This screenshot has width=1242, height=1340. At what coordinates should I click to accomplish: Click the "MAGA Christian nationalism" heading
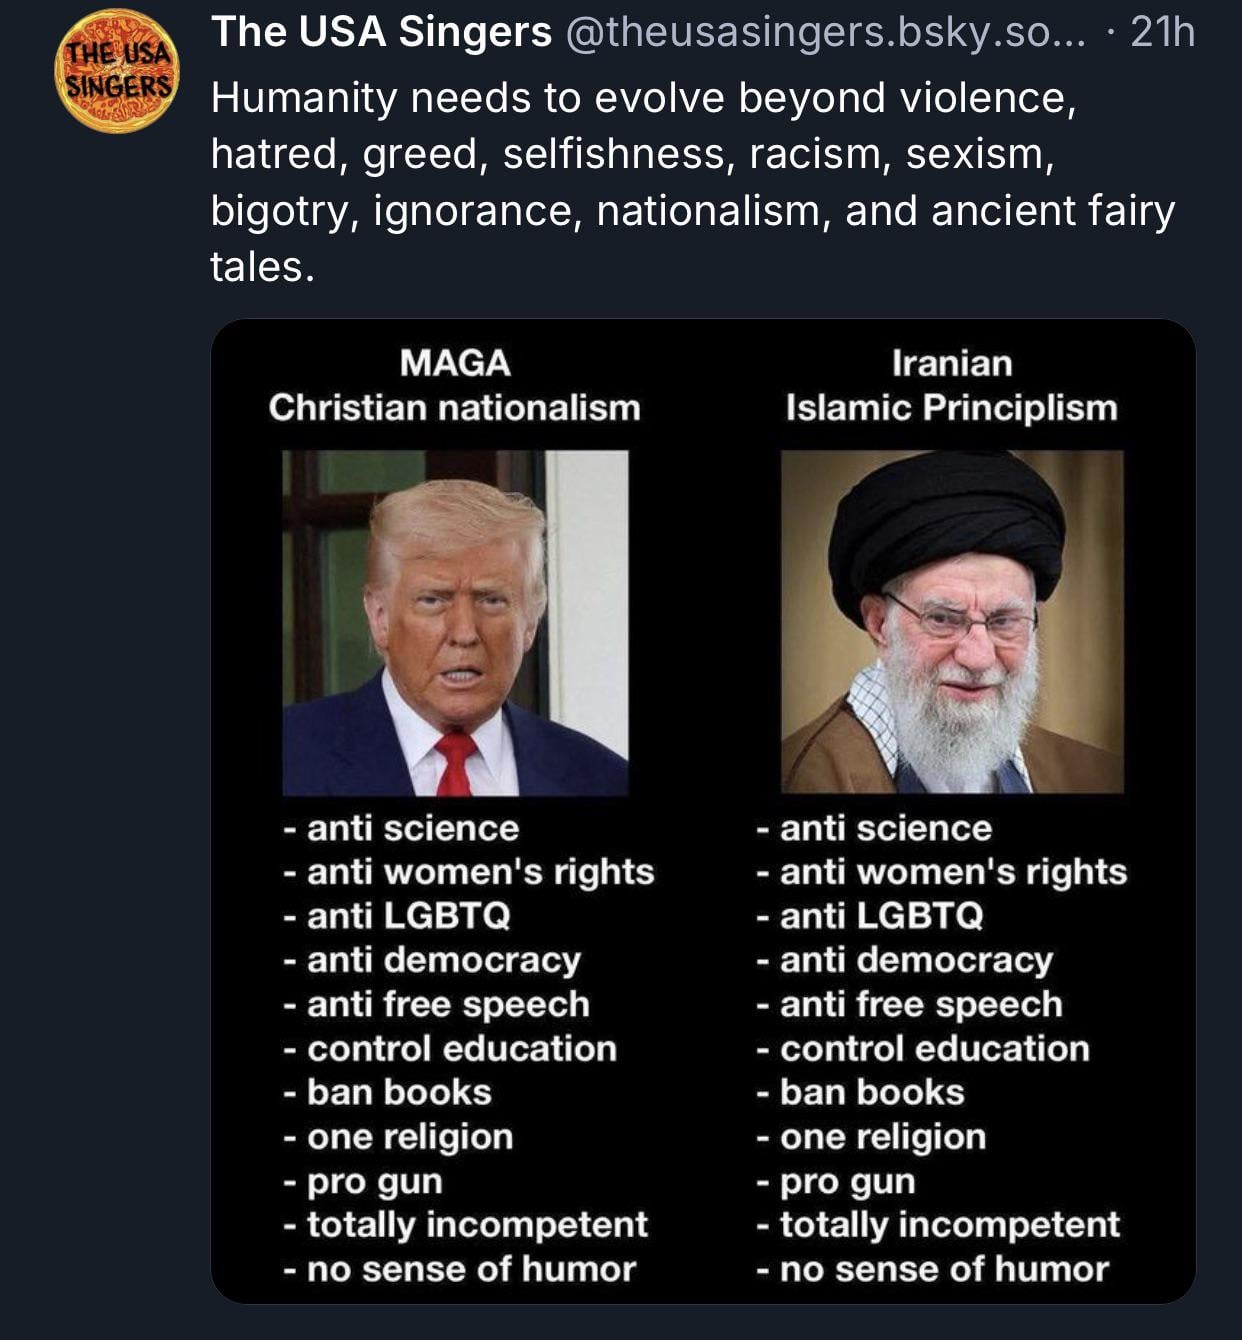point(455,385)
